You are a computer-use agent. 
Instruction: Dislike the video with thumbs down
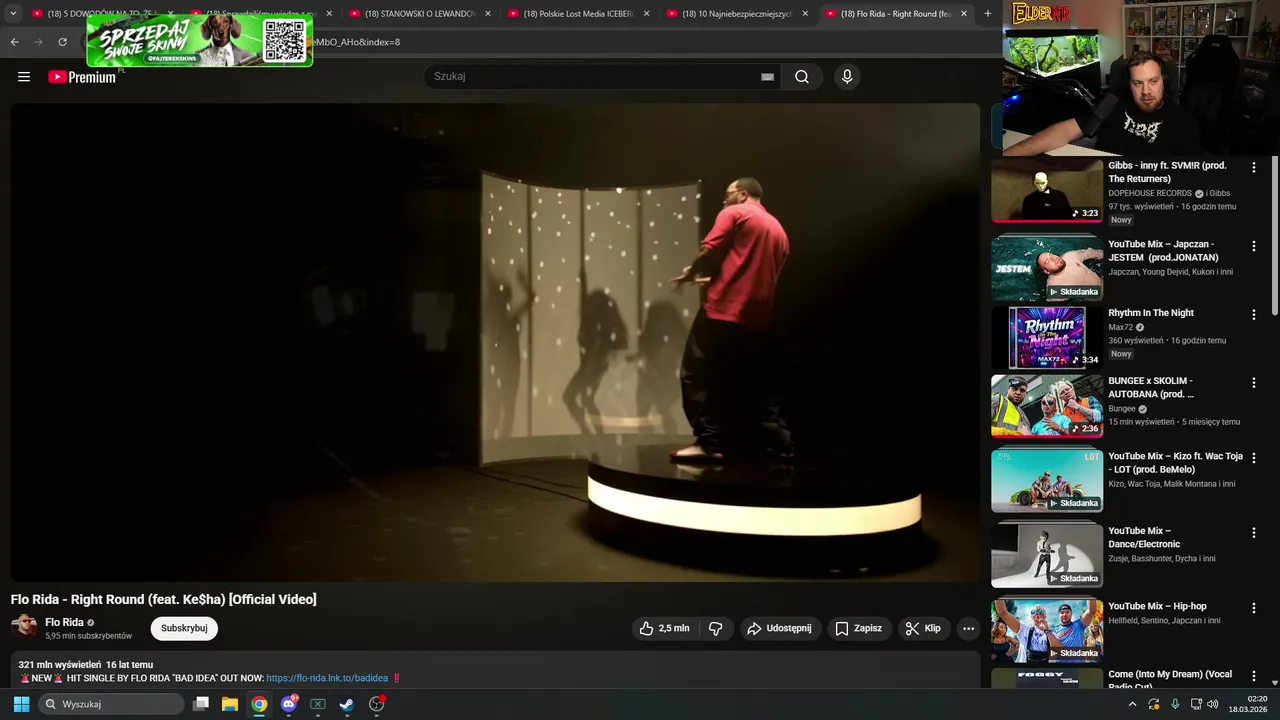click(715, 628)
